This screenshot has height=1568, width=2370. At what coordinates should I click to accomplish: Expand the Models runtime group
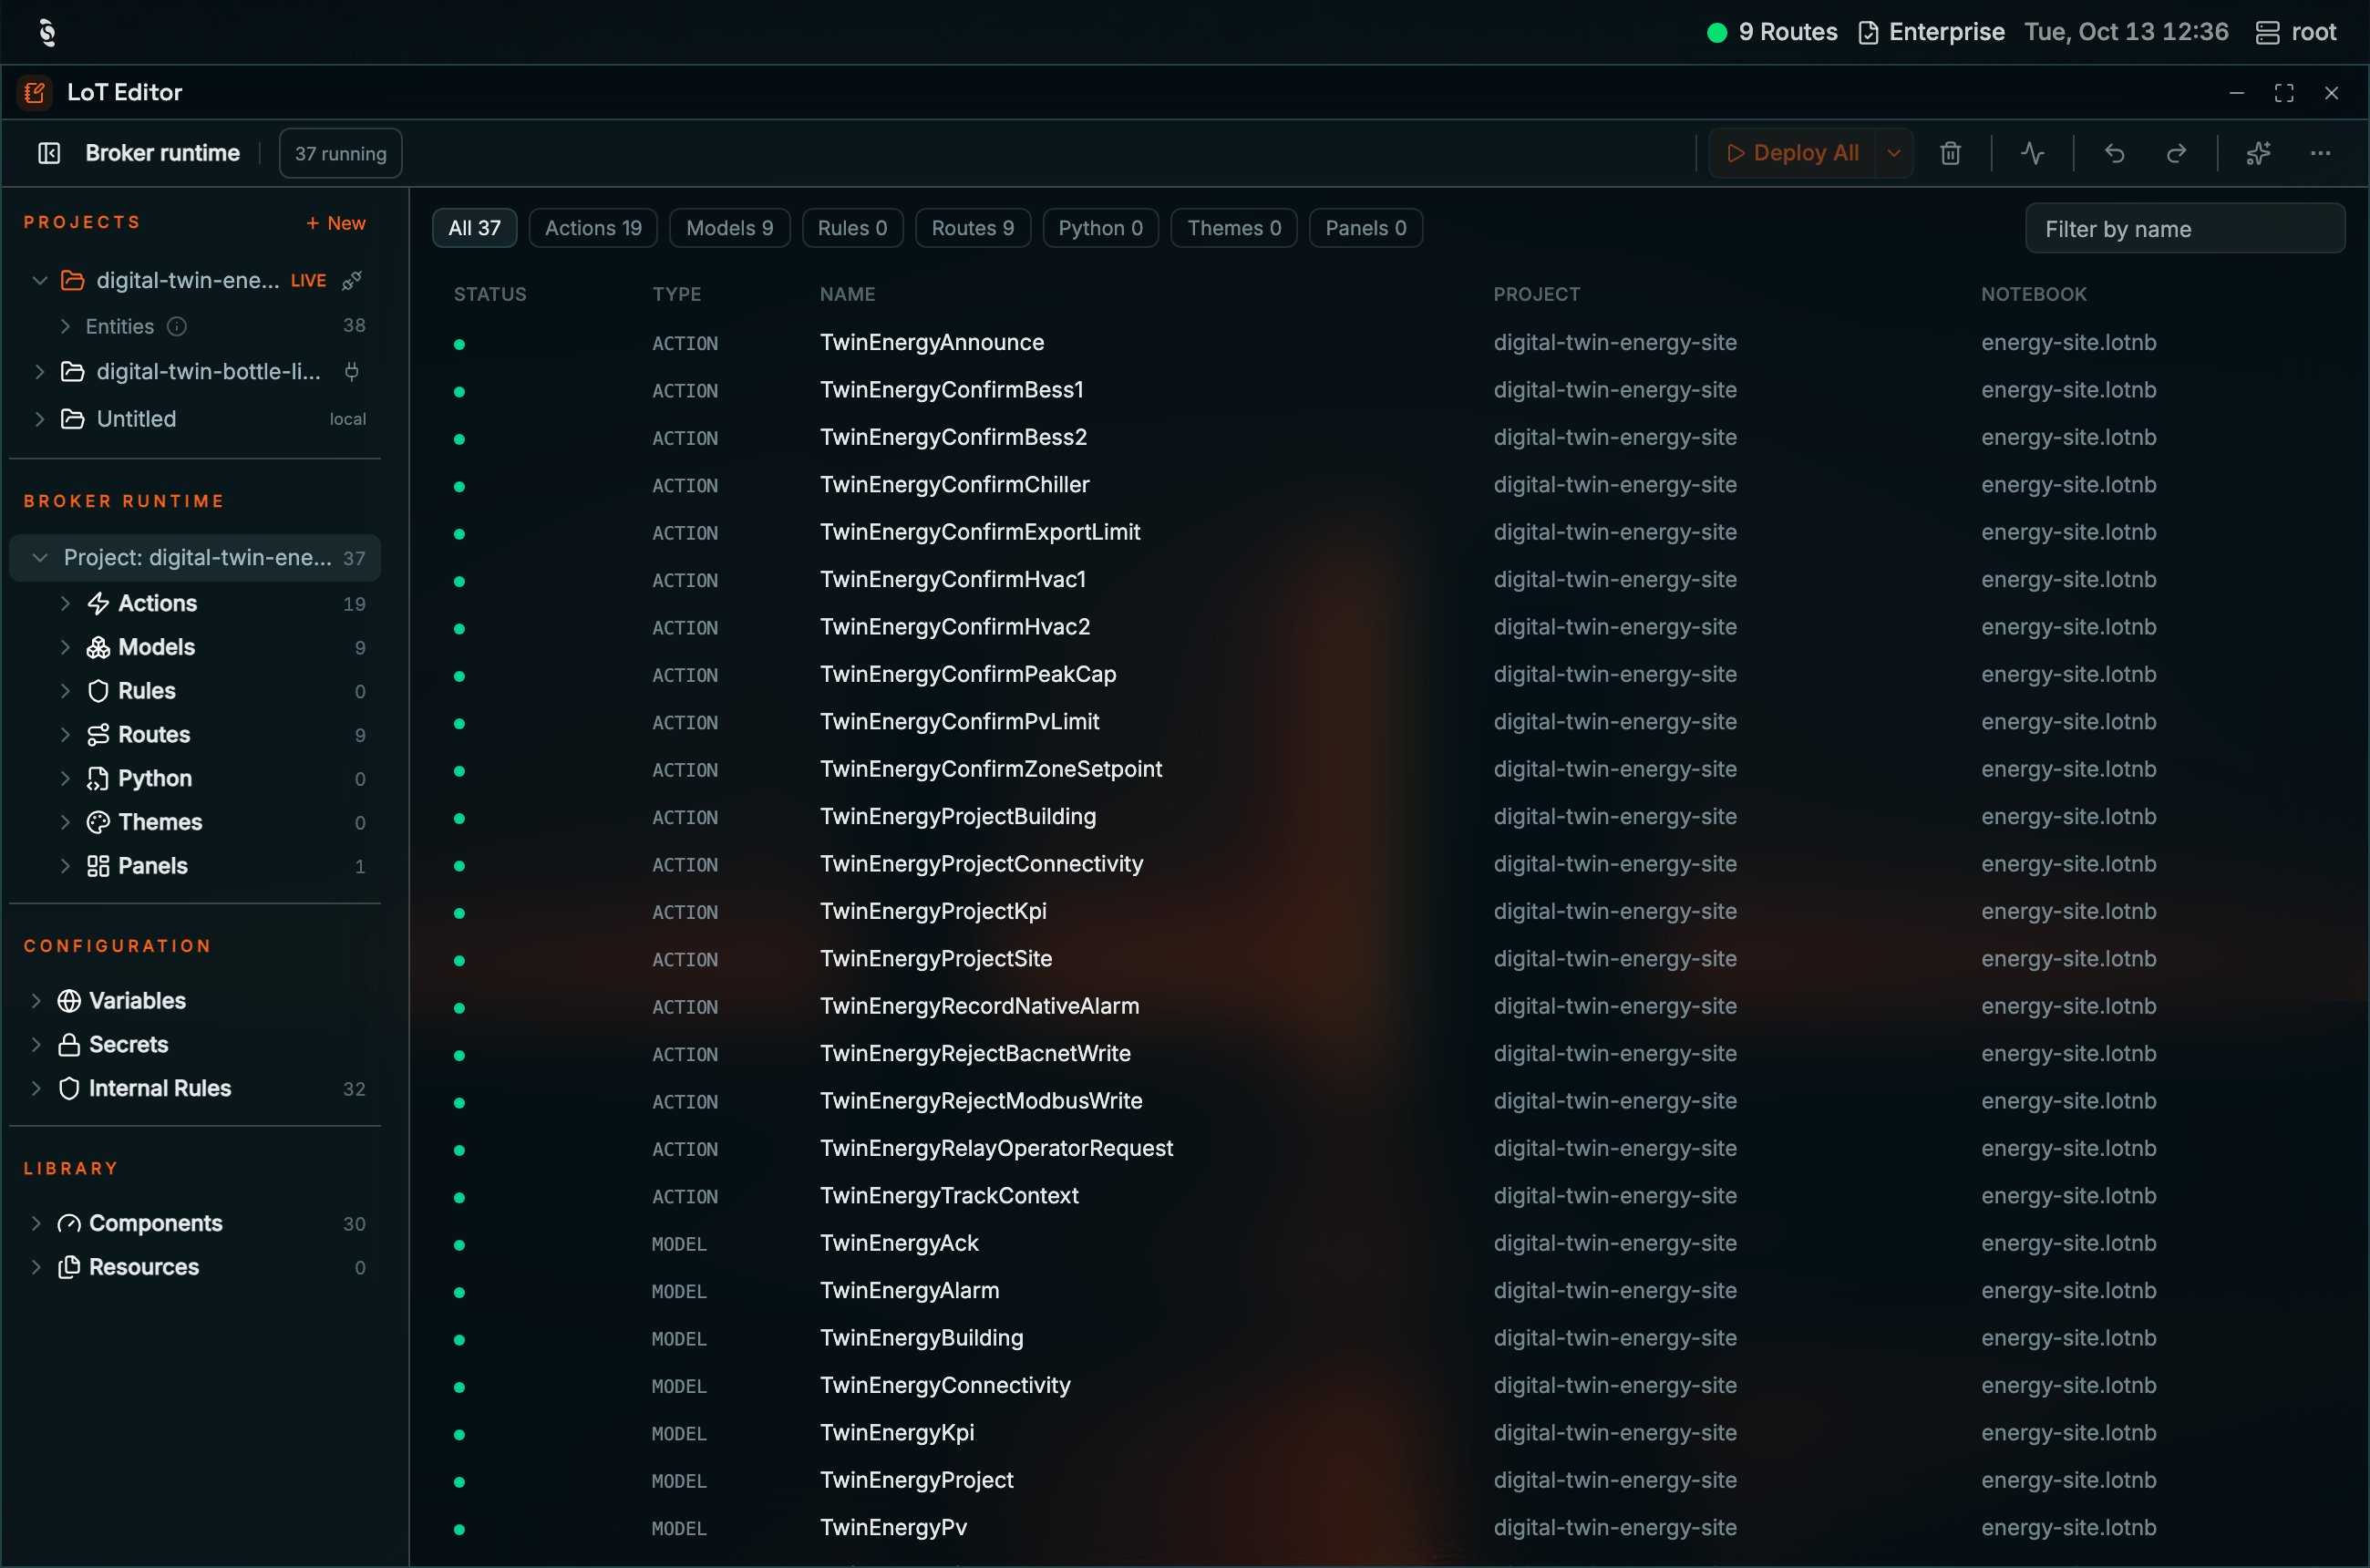[65, 648]
